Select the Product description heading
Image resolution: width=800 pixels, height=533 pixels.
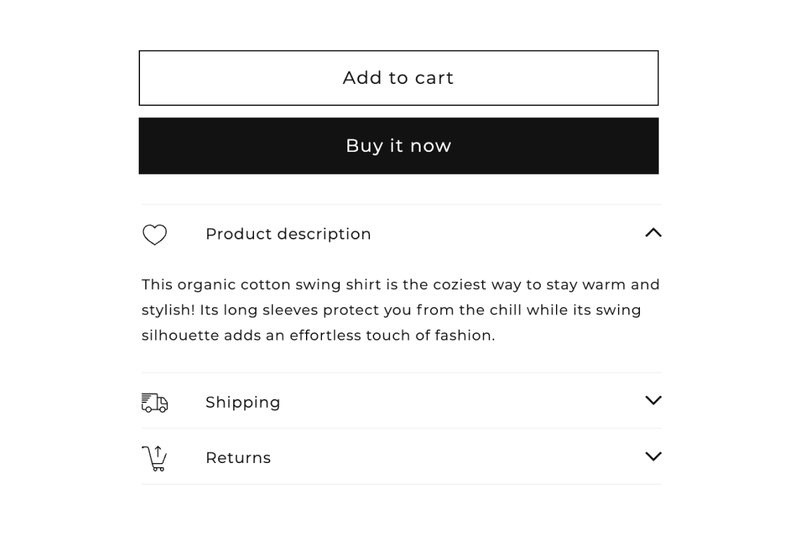coord(288,234)
